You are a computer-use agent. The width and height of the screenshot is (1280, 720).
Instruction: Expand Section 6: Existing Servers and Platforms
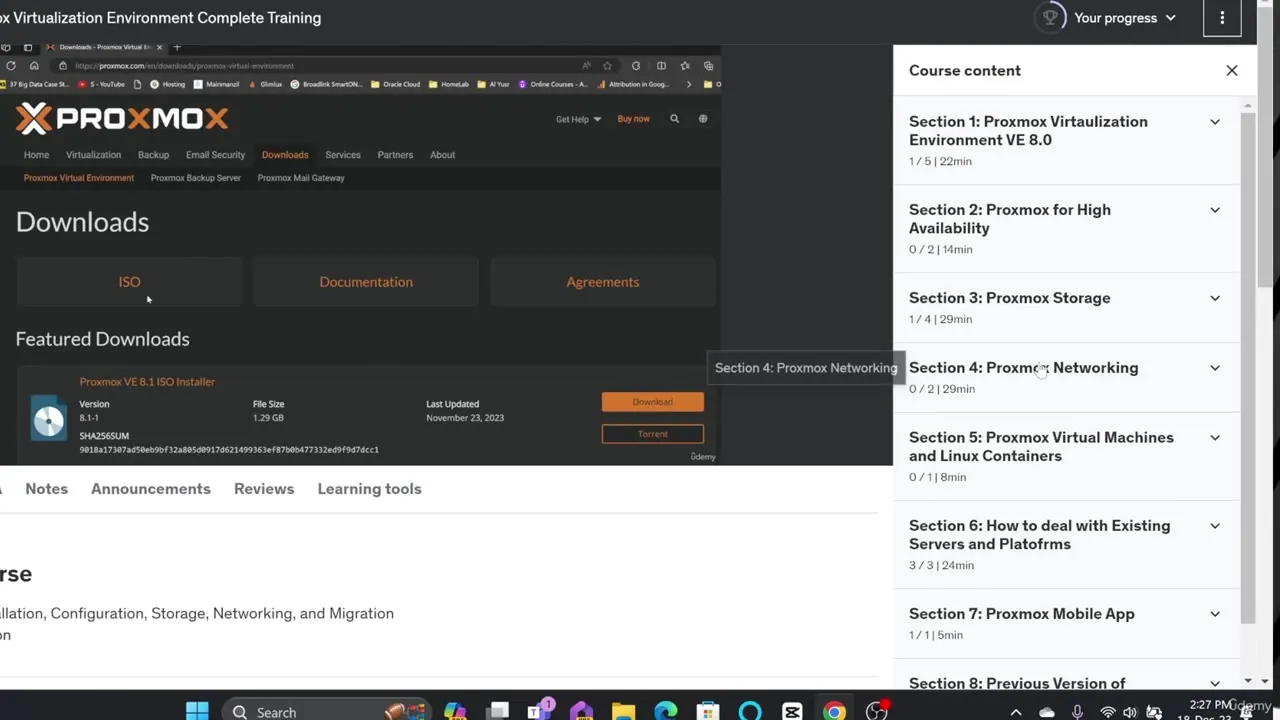pyautogui.click(x=1215, y=526)
